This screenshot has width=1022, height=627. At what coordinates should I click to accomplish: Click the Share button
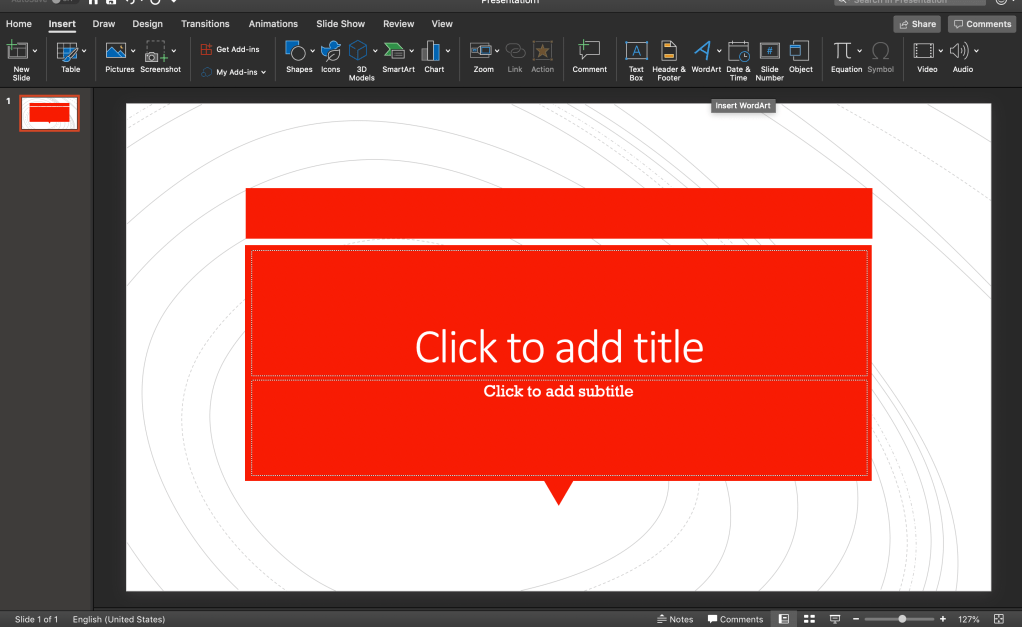click(917, 24)
